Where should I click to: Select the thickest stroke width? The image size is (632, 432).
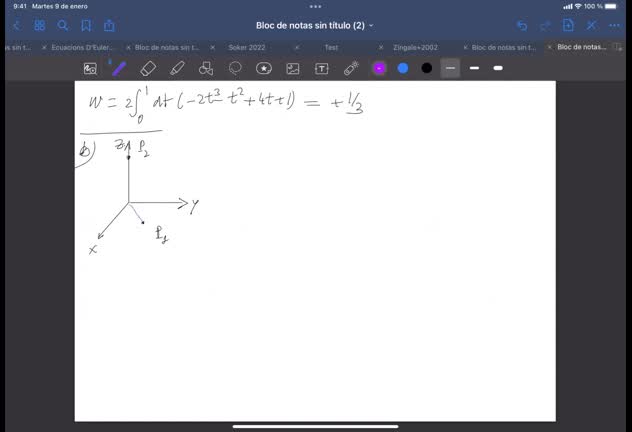click(498, 69)
